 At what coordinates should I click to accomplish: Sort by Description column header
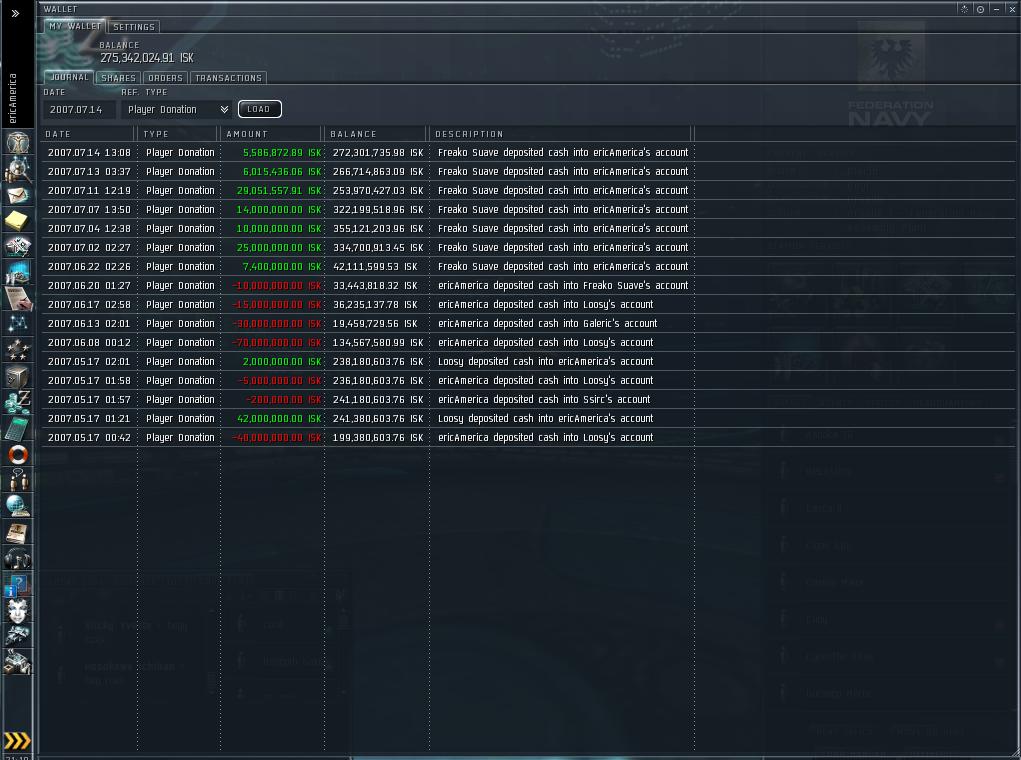(562, 134)
